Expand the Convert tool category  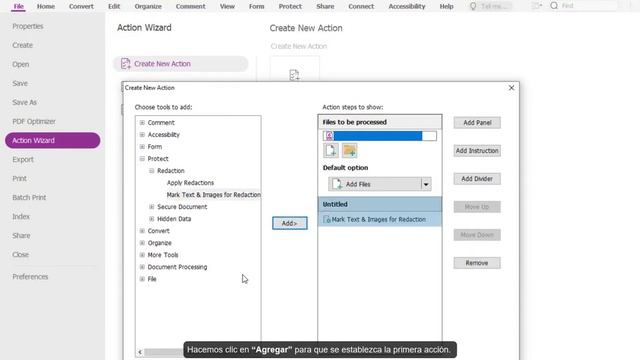pos(142,231)
